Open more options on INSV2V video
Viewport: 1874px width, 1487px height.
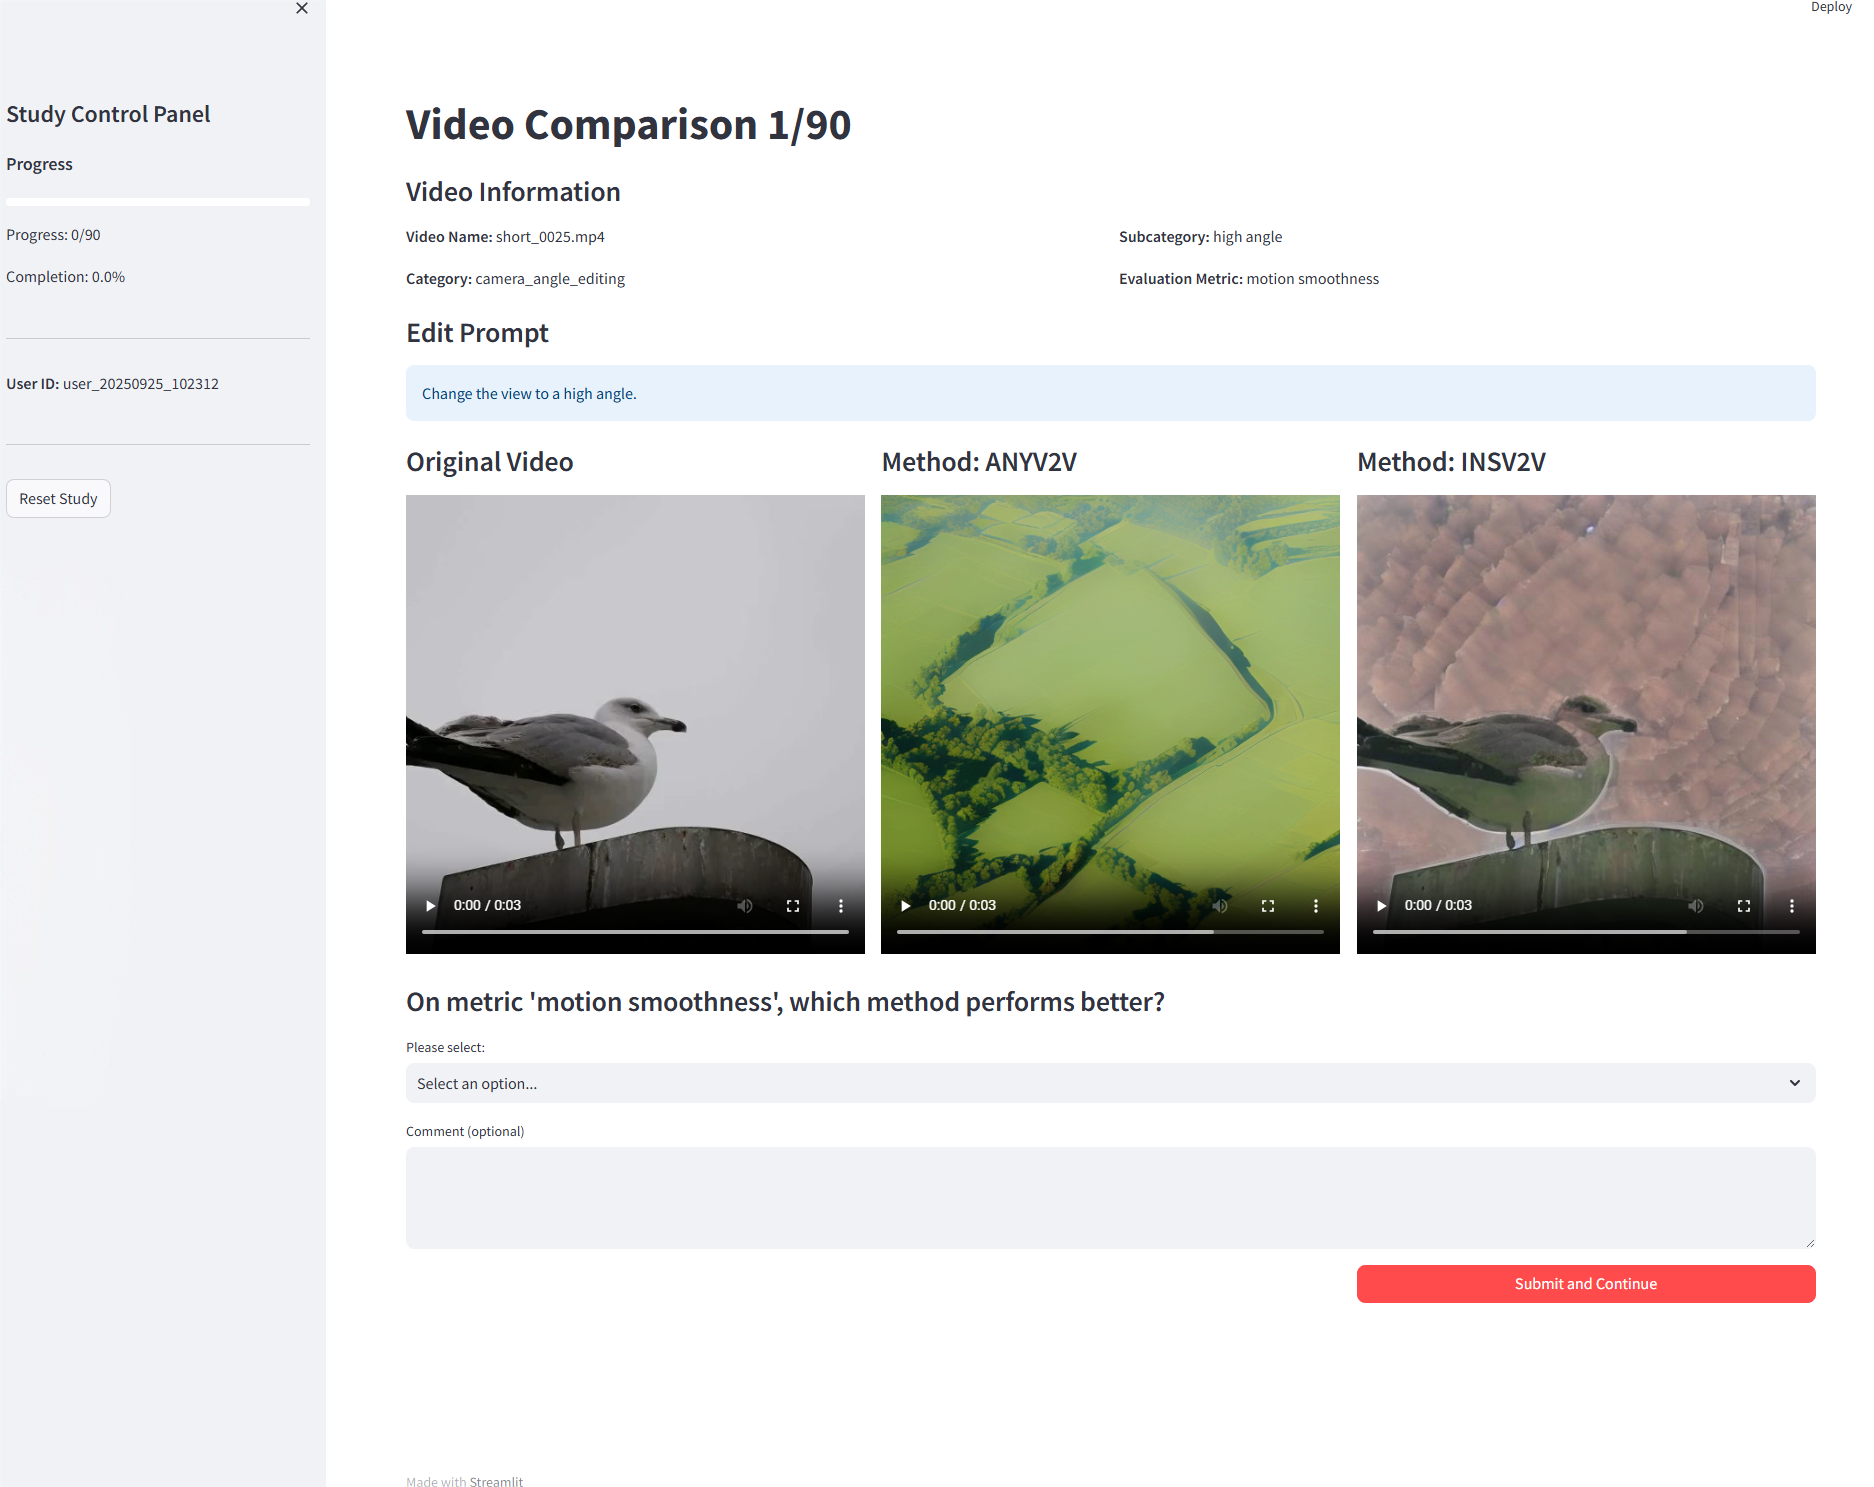1792,906
